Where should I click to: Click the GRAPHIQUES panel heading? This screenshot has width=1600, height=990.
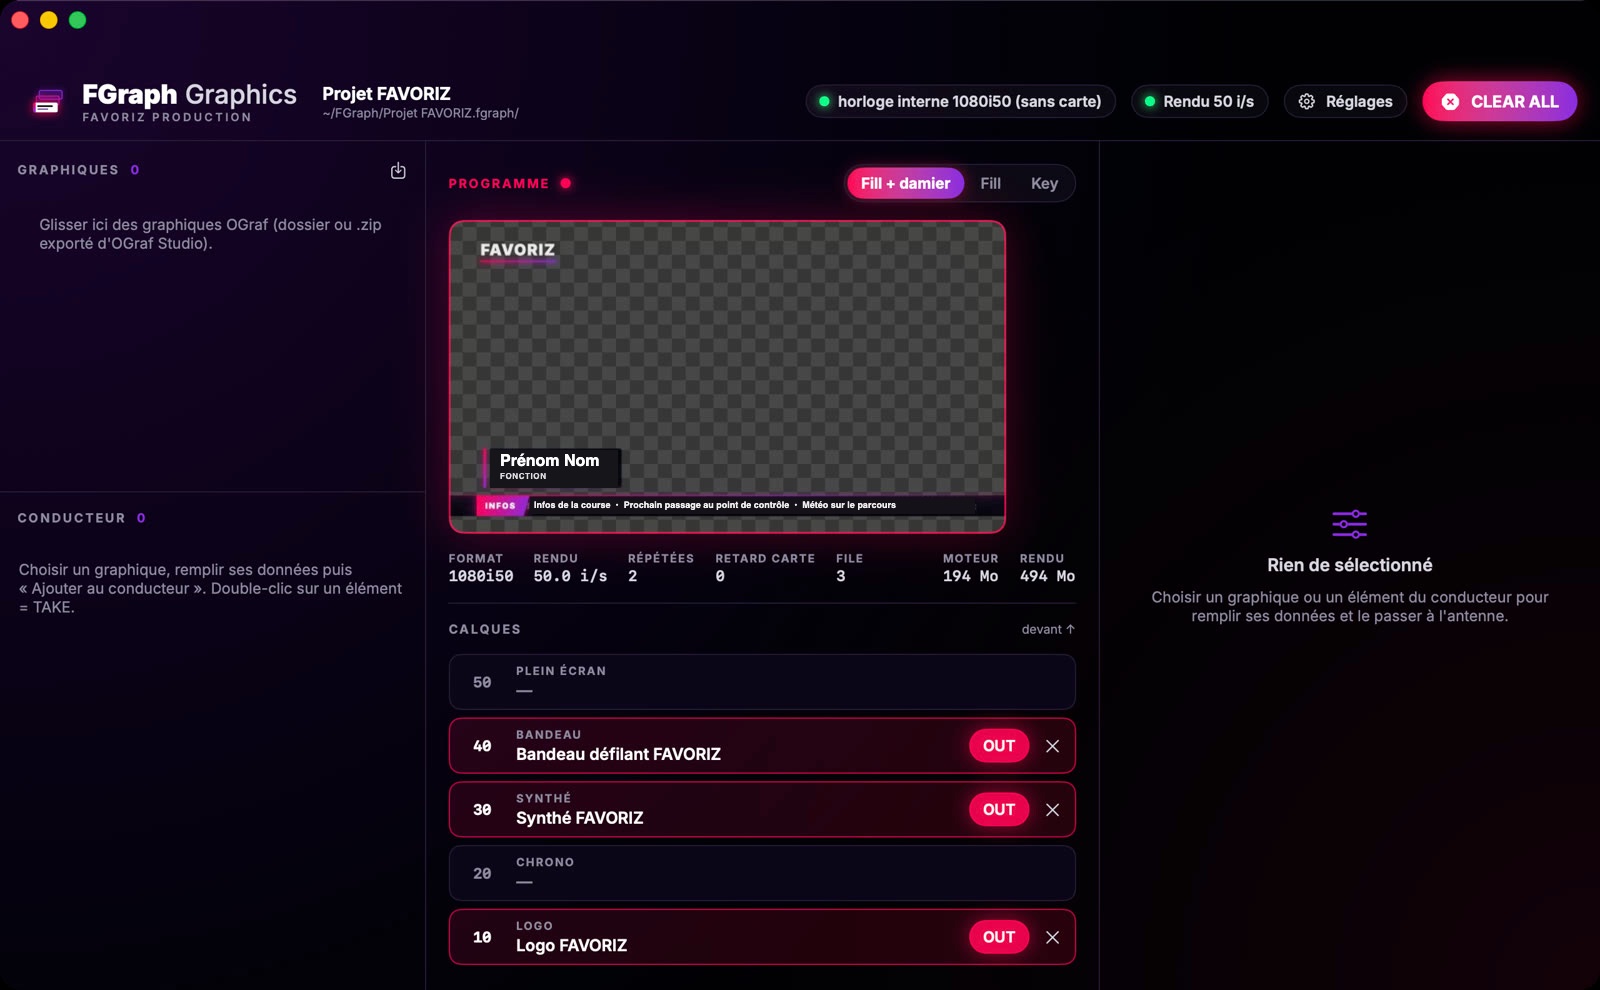coord(68,170)
